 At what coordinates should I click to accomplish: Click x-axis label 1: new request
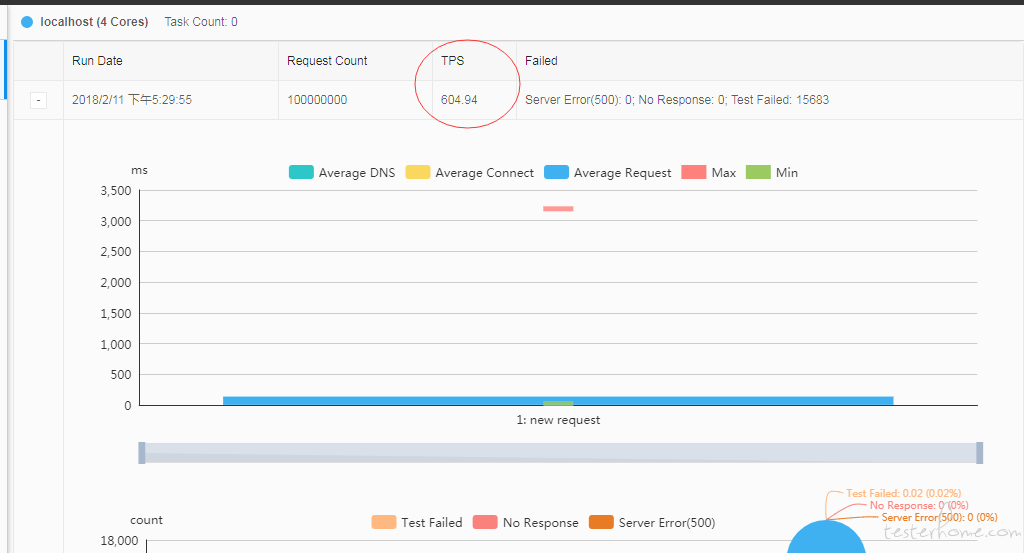(x=558, y=420)
